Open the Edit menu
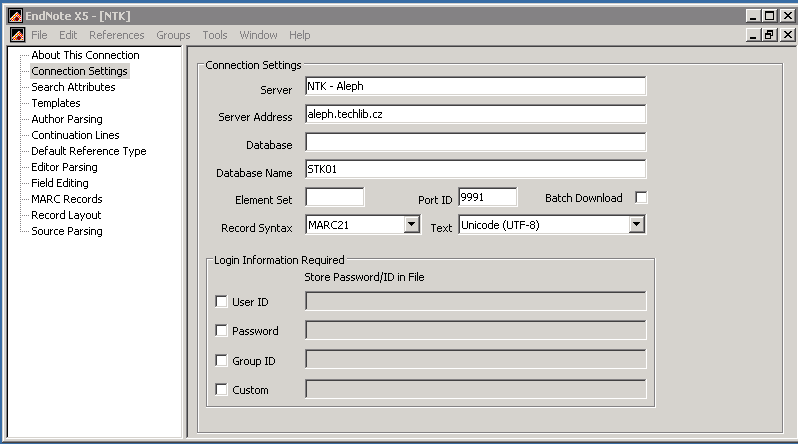The height and width of the screenshot is (444, 798). coord(68,35)
